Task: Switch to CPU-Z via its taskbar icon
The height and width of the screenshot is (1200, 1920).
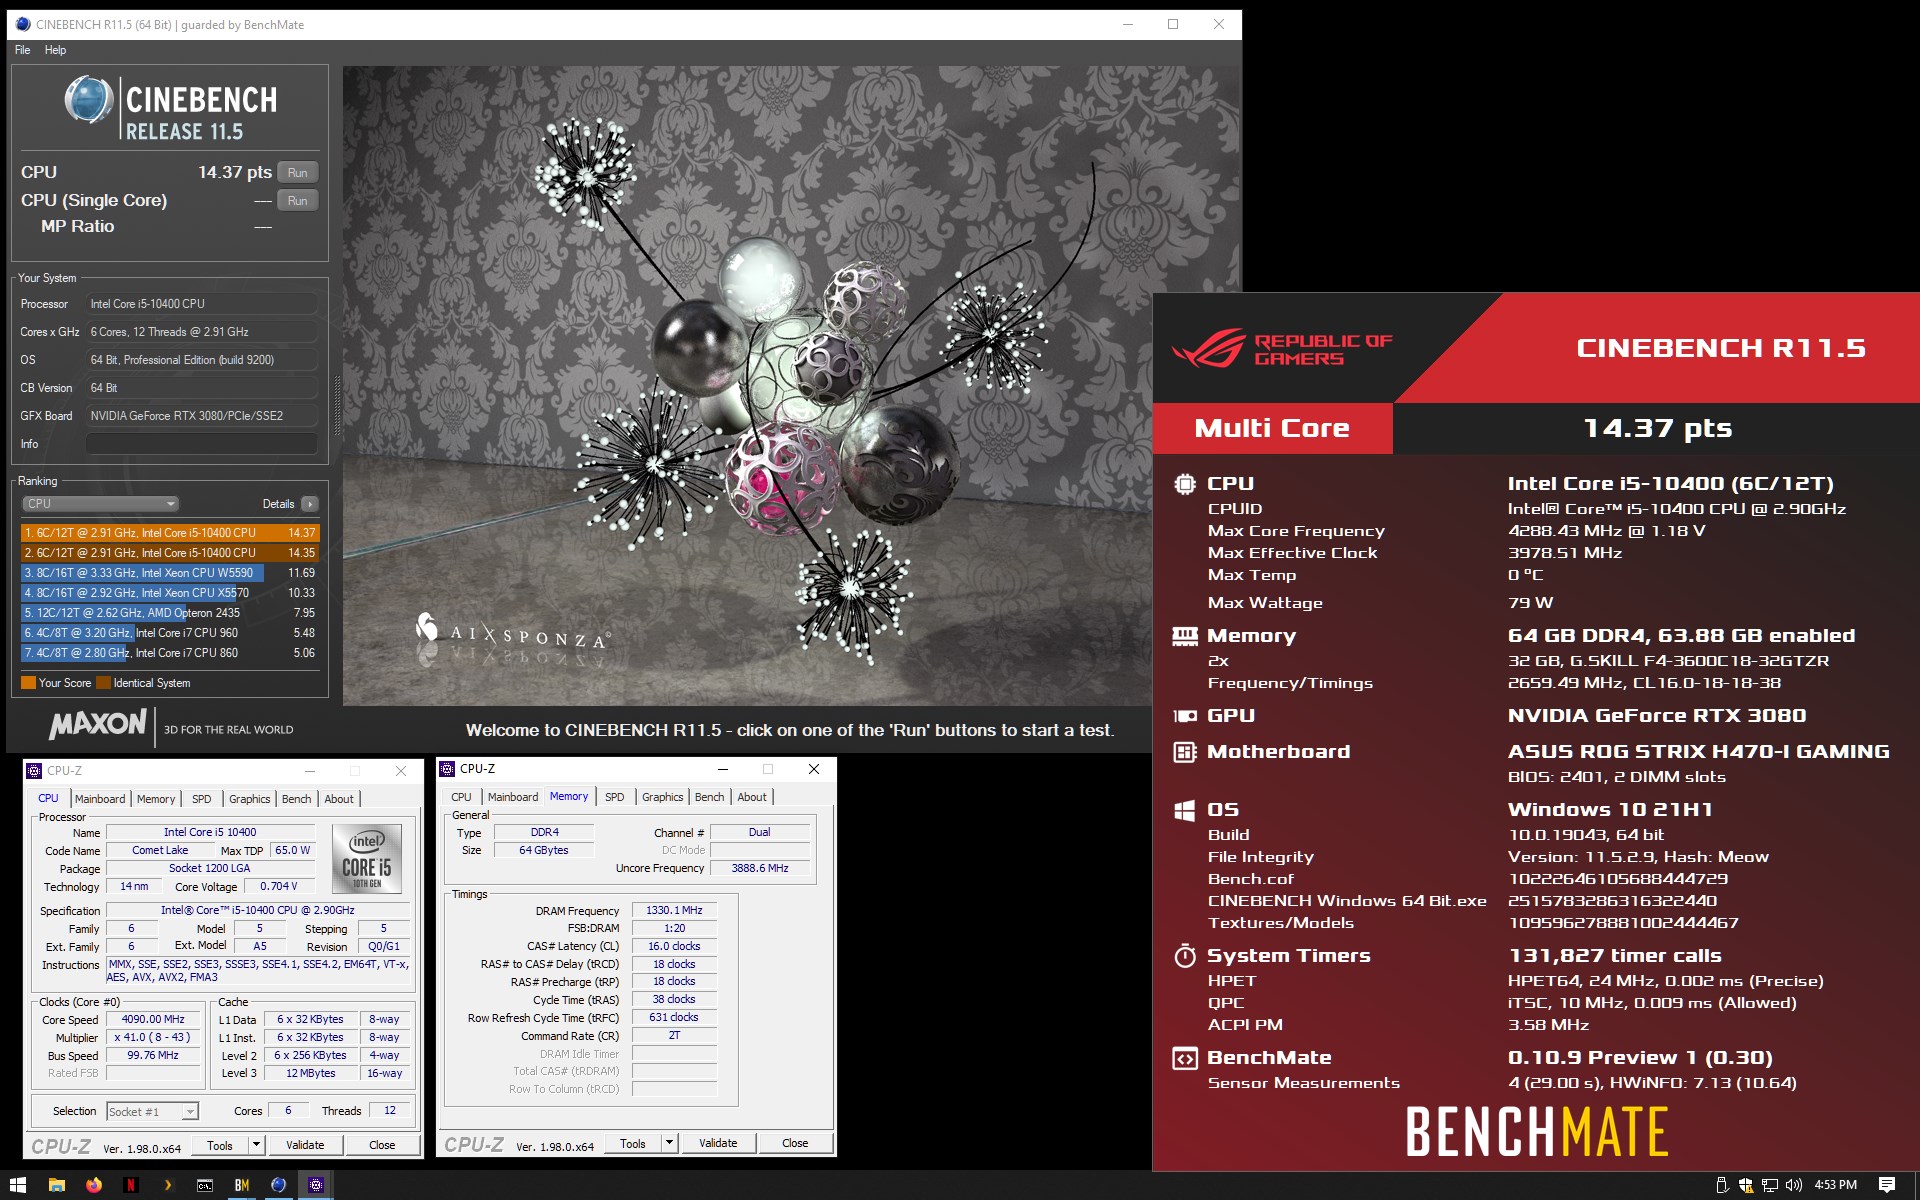Action: pos(316,1185)
